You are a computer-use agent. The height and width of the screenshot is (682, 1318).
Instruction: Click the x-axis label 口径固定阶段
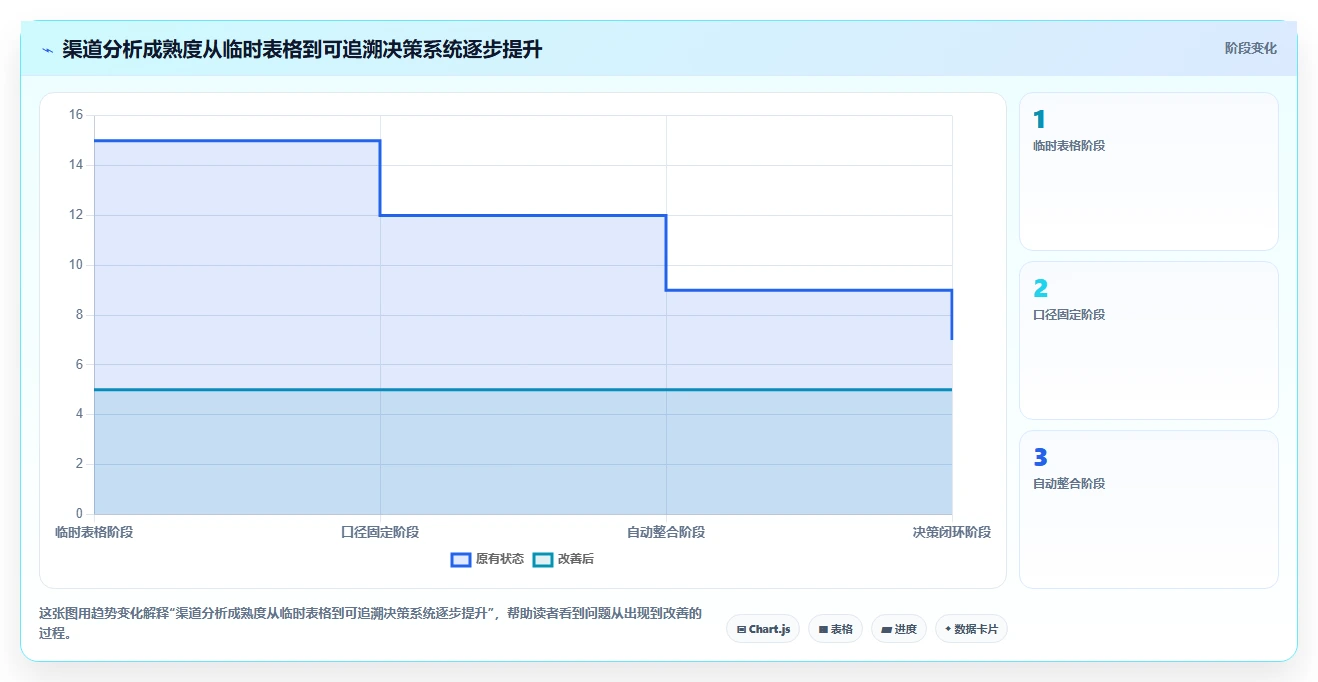point(380,532)
